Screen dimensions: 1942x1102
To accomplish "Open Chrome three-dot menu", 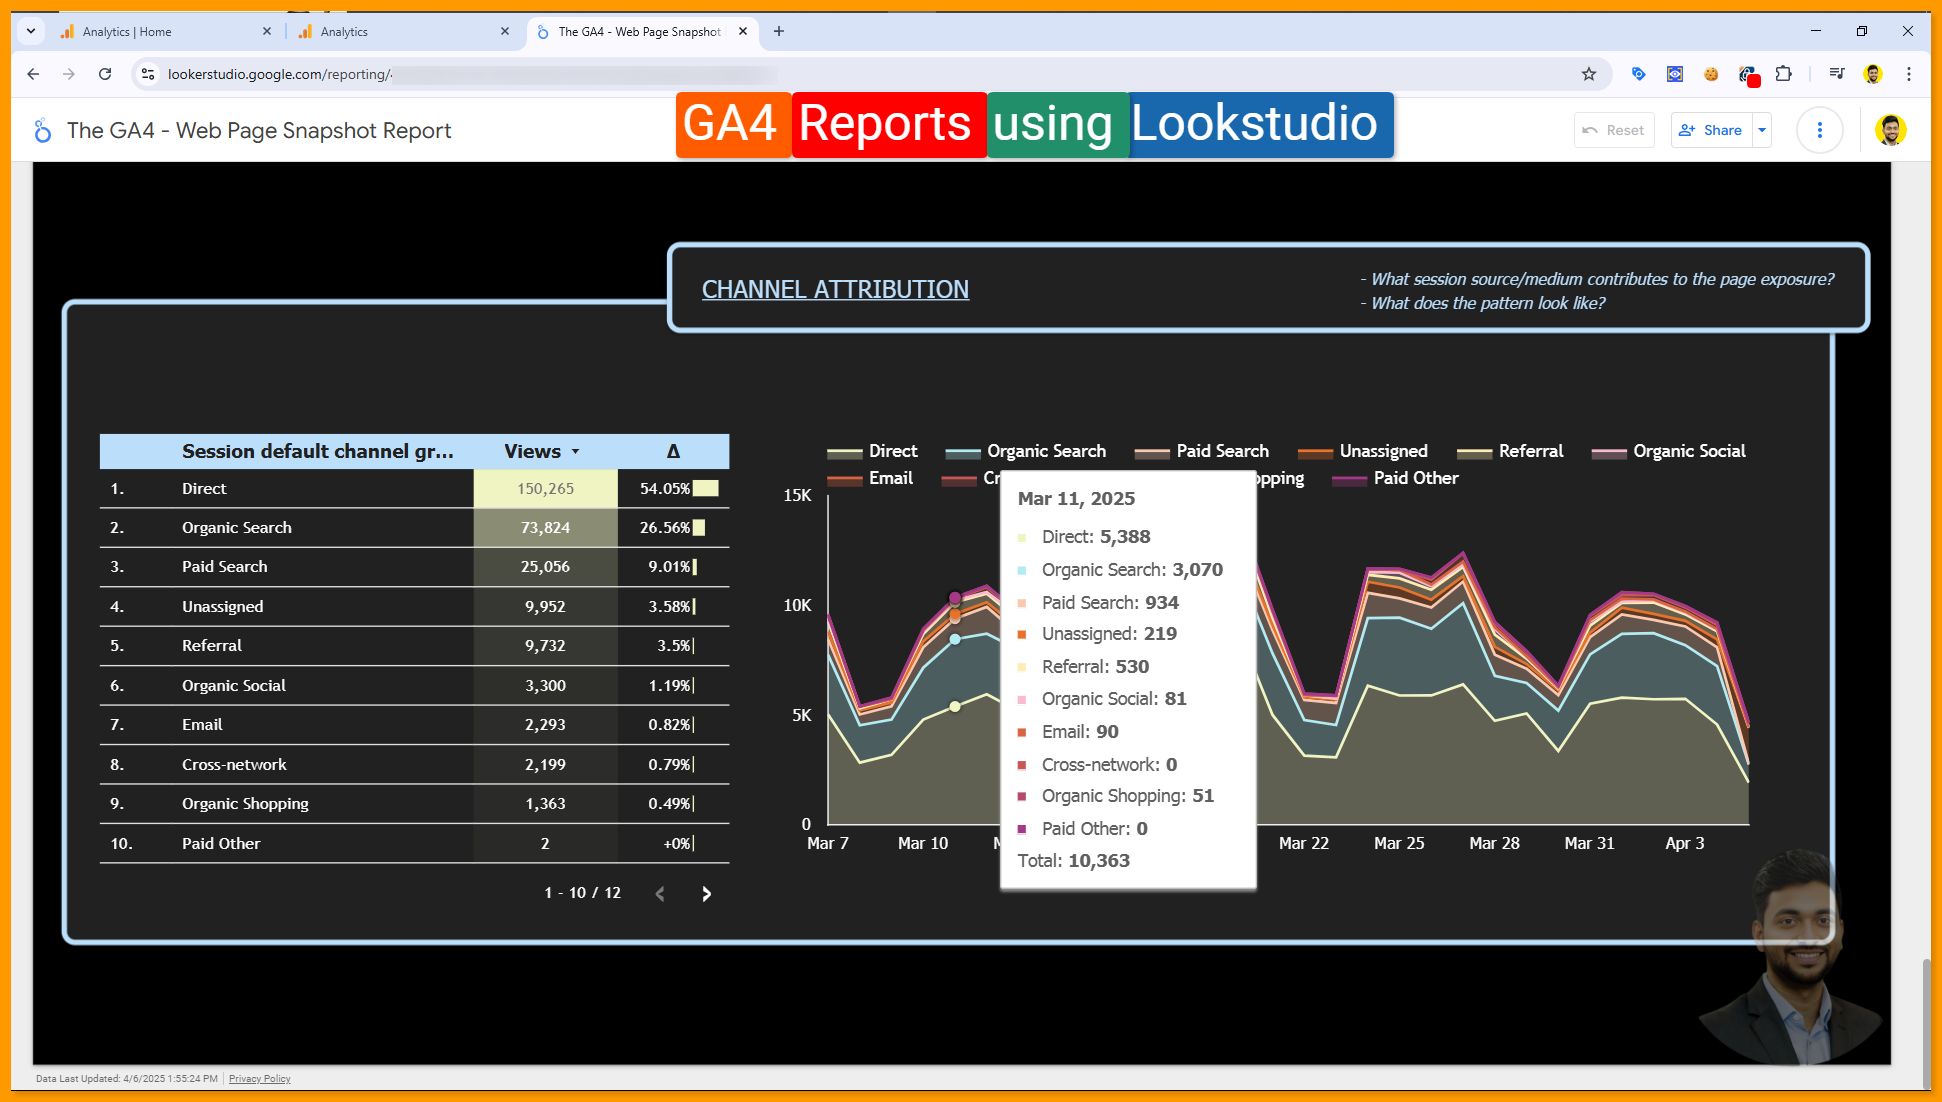I will tap(1908, 74).
